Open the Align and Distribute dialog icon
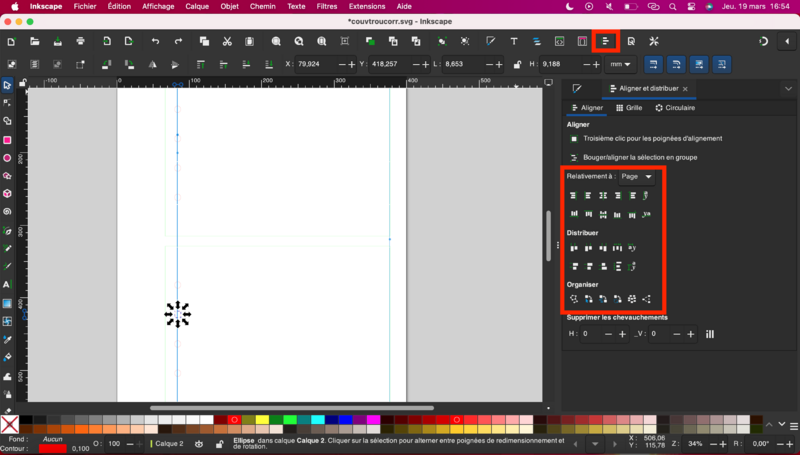Image resolution: width=800 pixels, height=455 pixels. tap(605, 41)
